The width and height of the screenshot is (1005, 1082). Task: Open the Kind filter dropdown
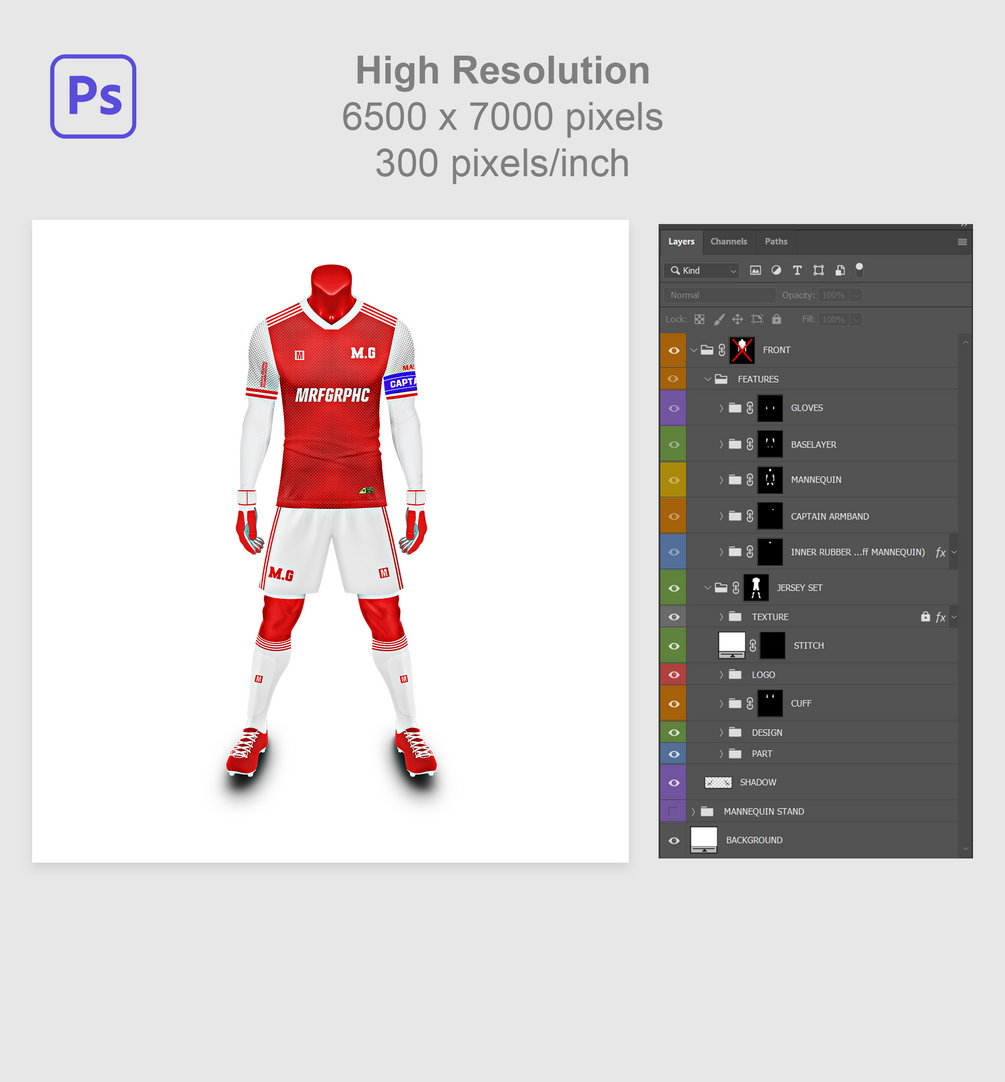click(701, 270)
